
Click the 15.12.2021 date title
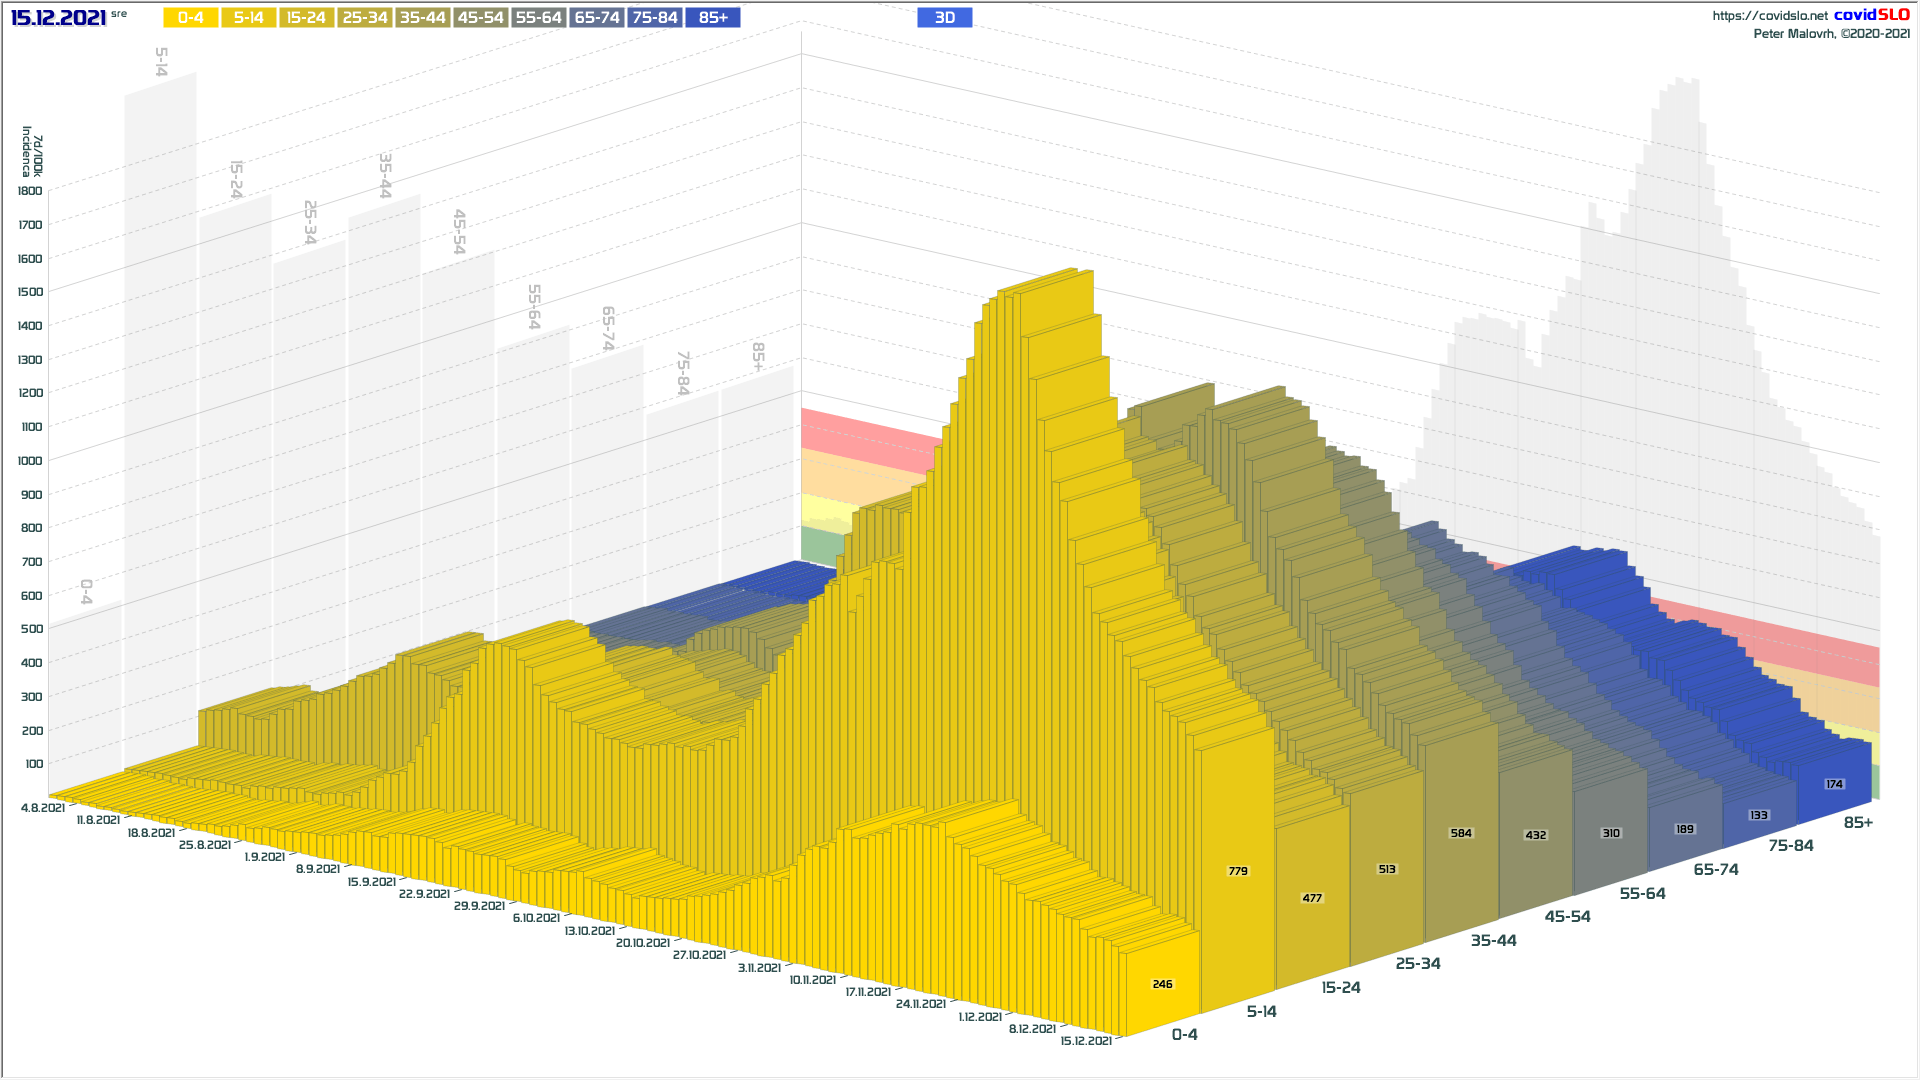coord(58,18)
